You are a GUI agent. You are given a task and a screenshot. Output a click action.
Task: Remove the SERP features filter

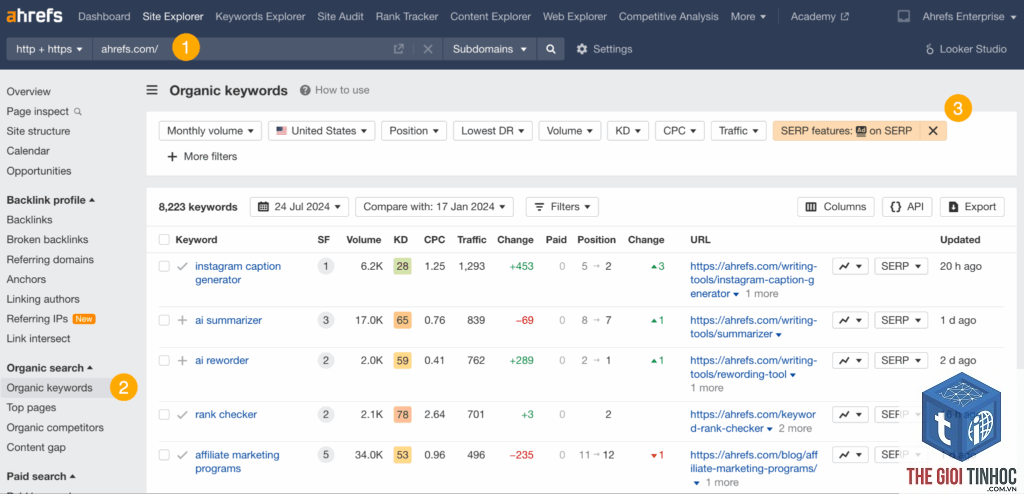[x=933, y=131]
